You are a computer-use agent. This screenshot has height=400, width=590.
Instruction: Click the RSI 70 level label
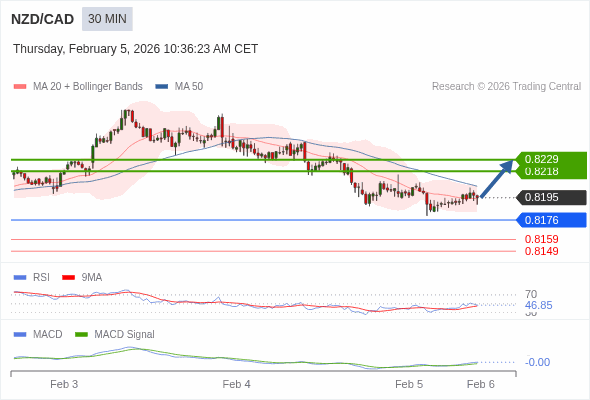pyautogui.click(x=531, y=294)
